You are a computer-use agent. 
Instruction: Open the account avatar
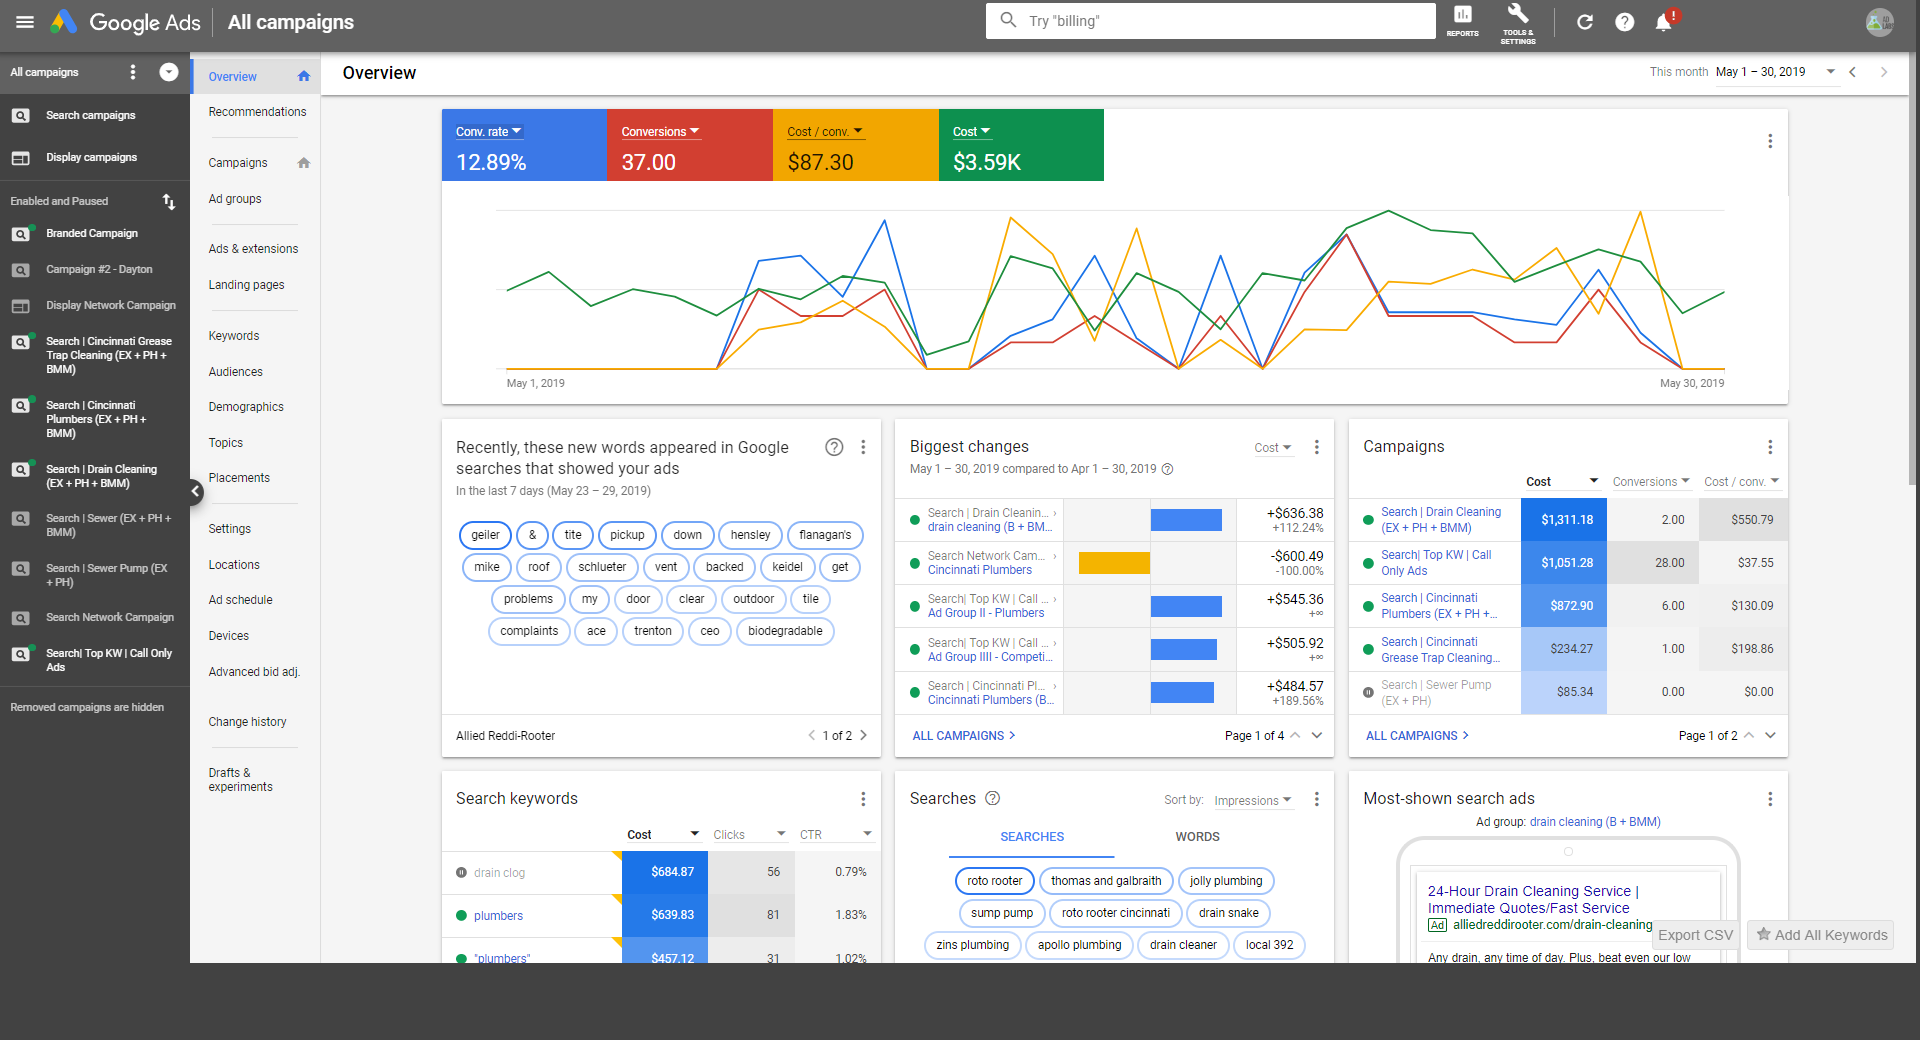pos(1880,22)
